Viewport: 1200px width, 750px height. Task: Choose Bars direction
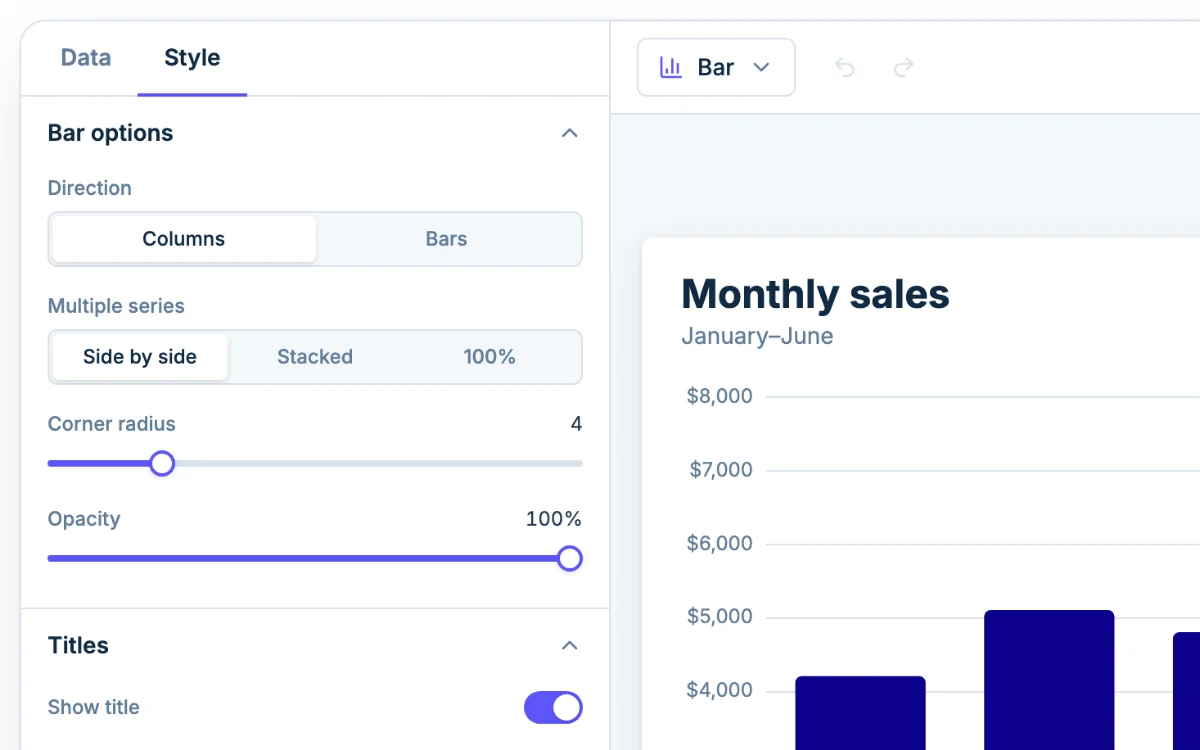tap(446, 239)
